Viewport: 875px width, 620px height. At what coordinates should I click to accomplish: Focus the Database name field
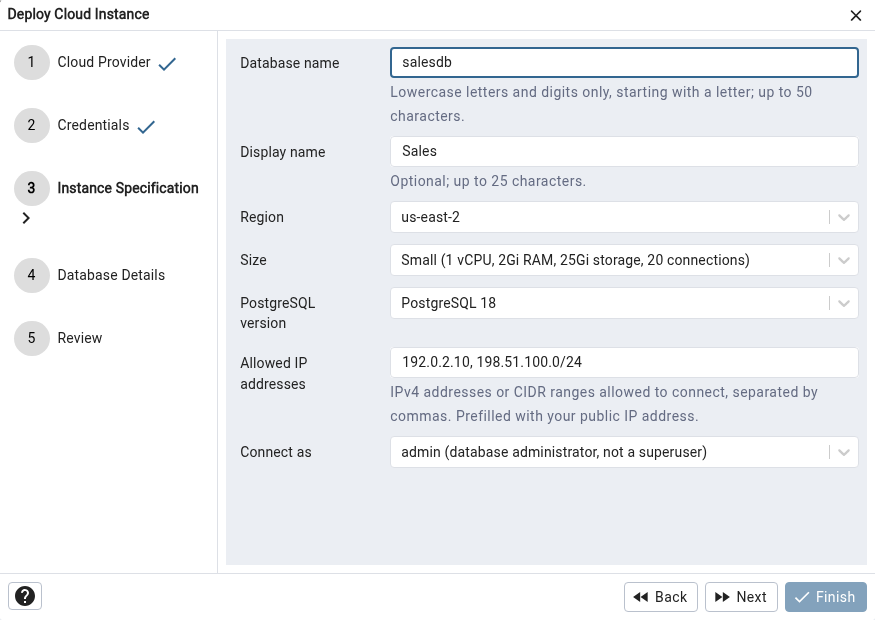[x=624, y=63]
